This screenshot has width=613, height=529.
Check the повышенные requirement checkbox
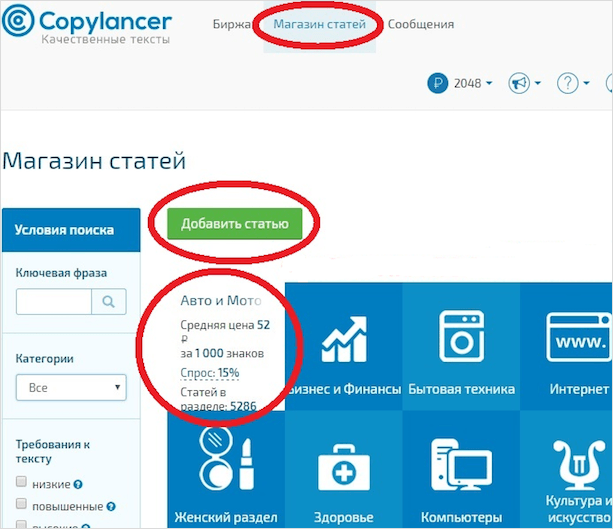[21, 506]
